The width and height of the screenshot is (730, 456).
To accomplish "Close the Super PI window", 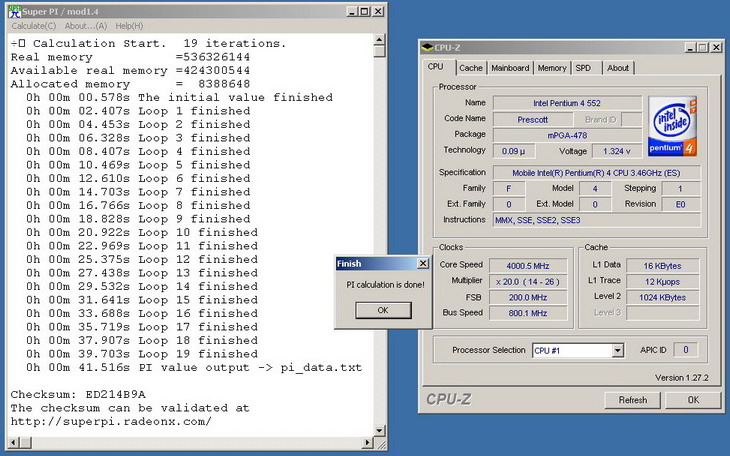I will [x=379, y=12].
